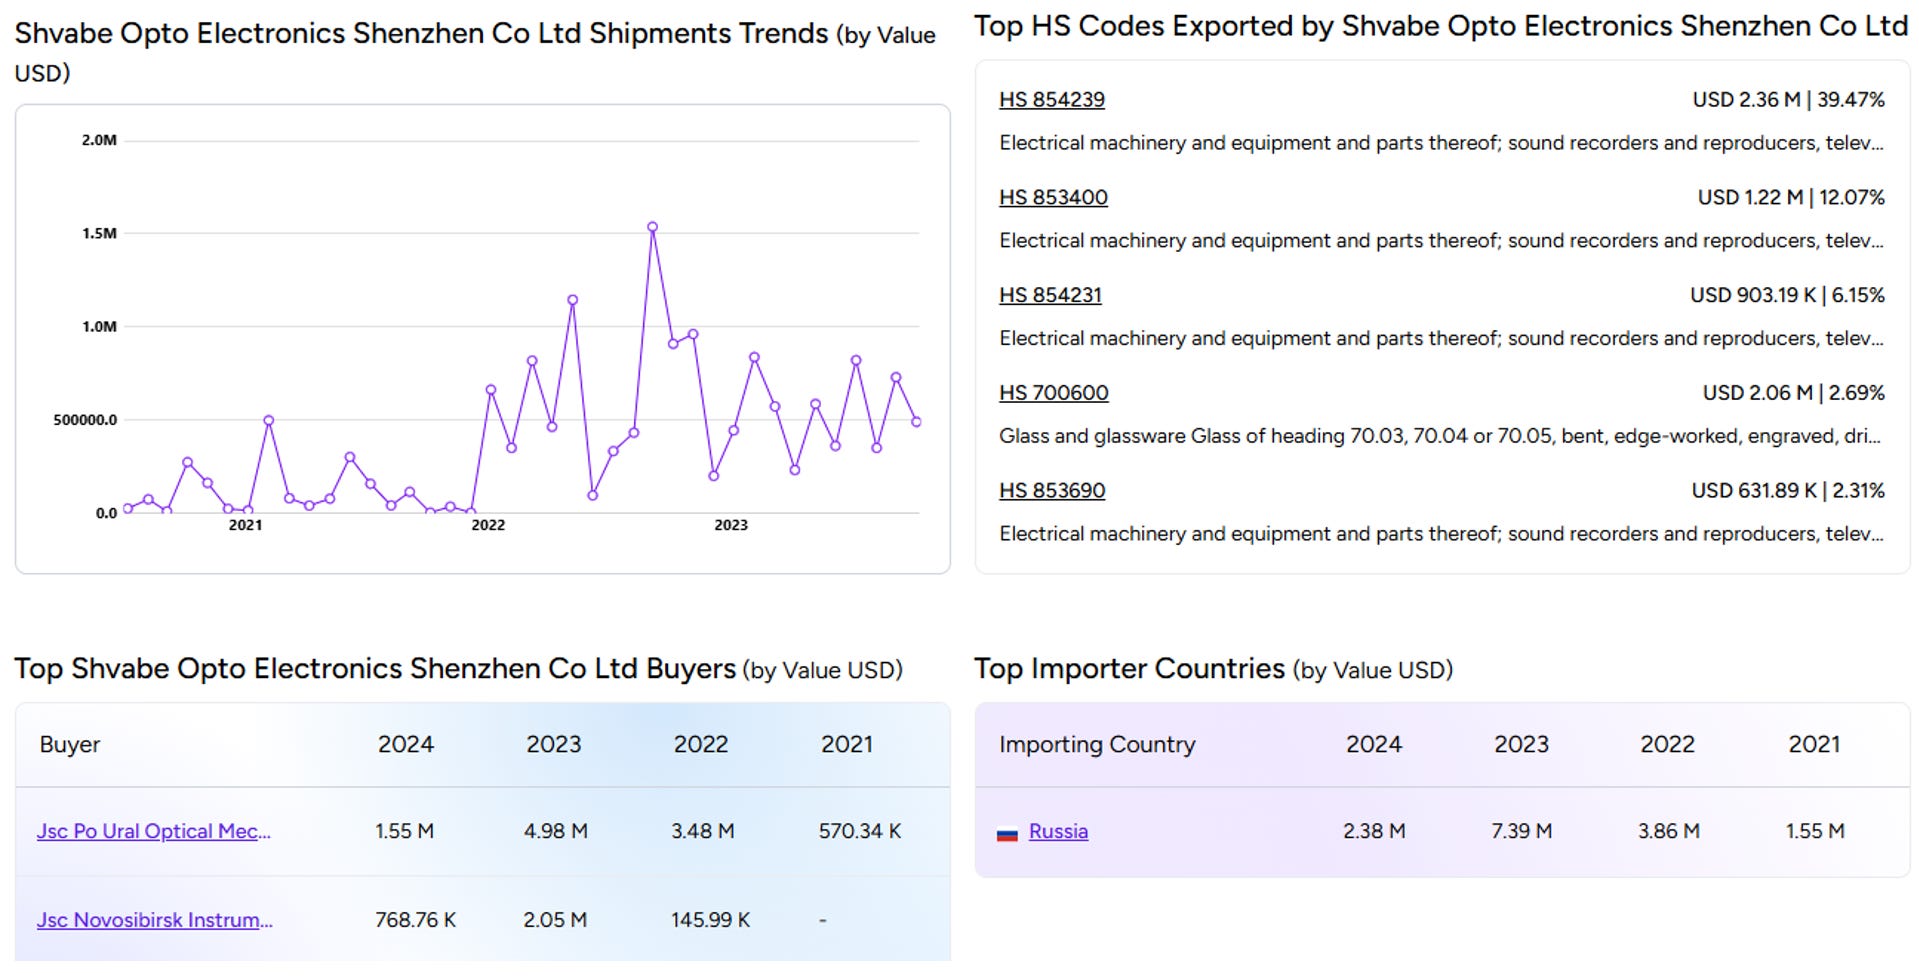Click the Top Importer Countries heading
Viewport: 1919px width, 977px height.
1213,669
